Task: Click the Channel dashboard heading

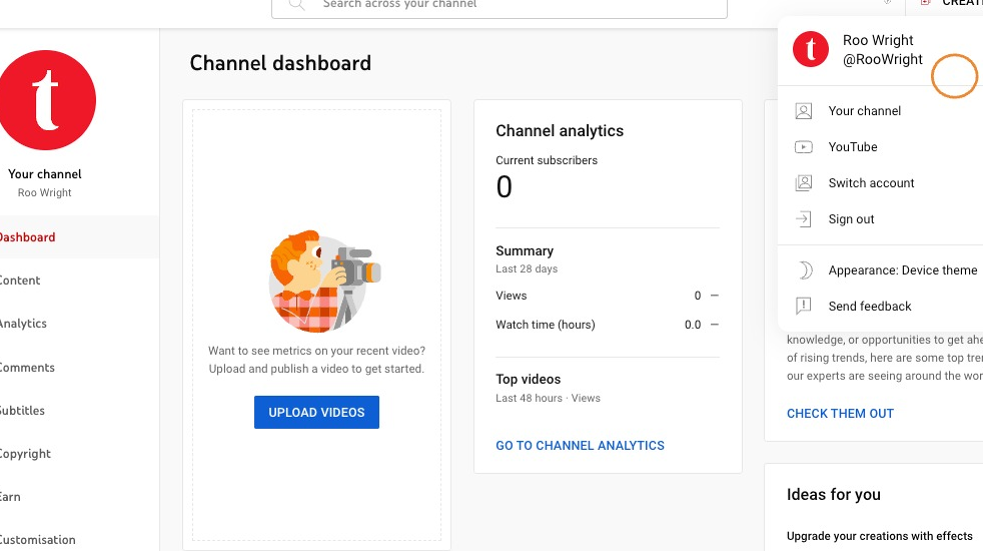Action: tap(280, 63)
